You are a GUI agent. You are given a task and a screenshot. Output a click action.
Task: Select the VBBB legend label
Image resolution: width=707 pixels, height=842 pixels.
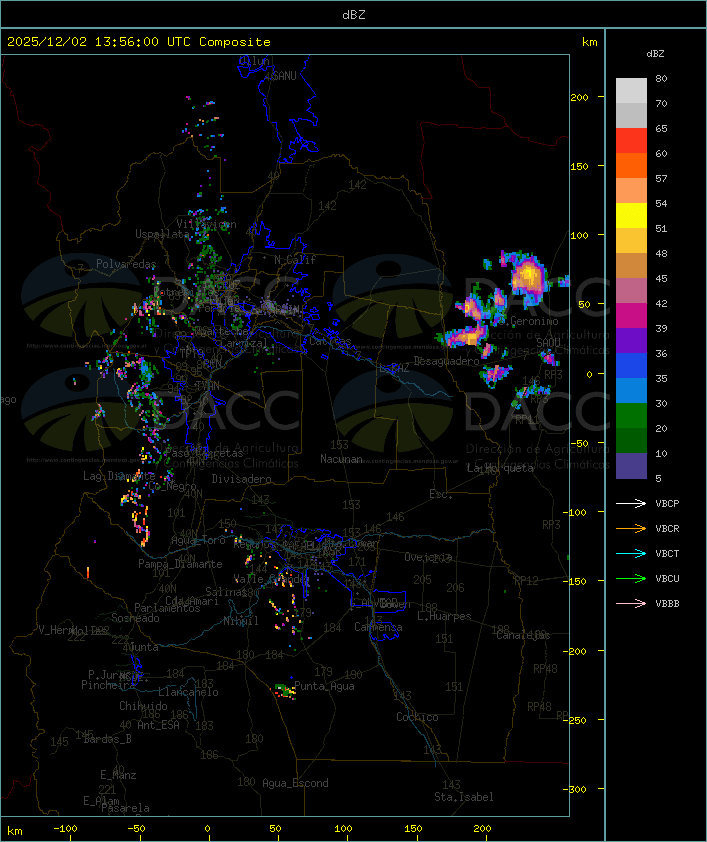(667, 604)
